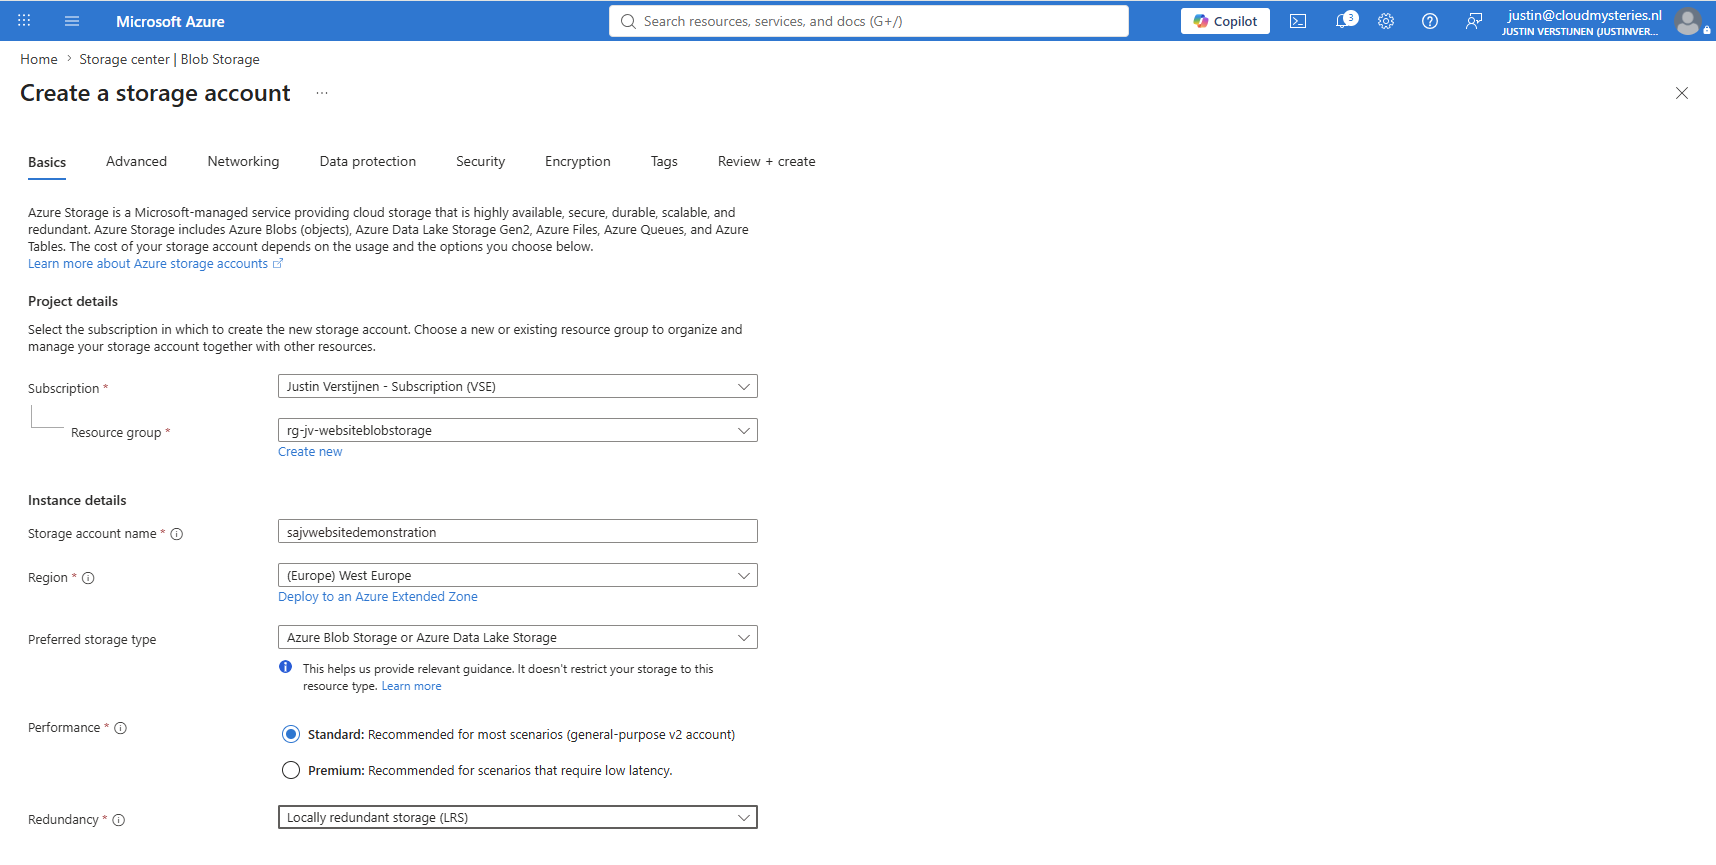
Task: Open the Cloud Shell icon
Action: 1298,21
